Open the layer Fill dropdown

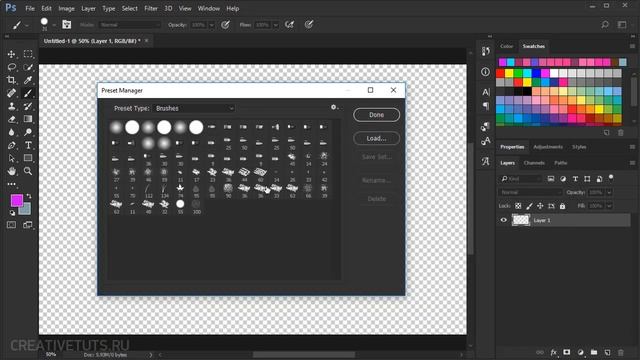click(609, 206)
